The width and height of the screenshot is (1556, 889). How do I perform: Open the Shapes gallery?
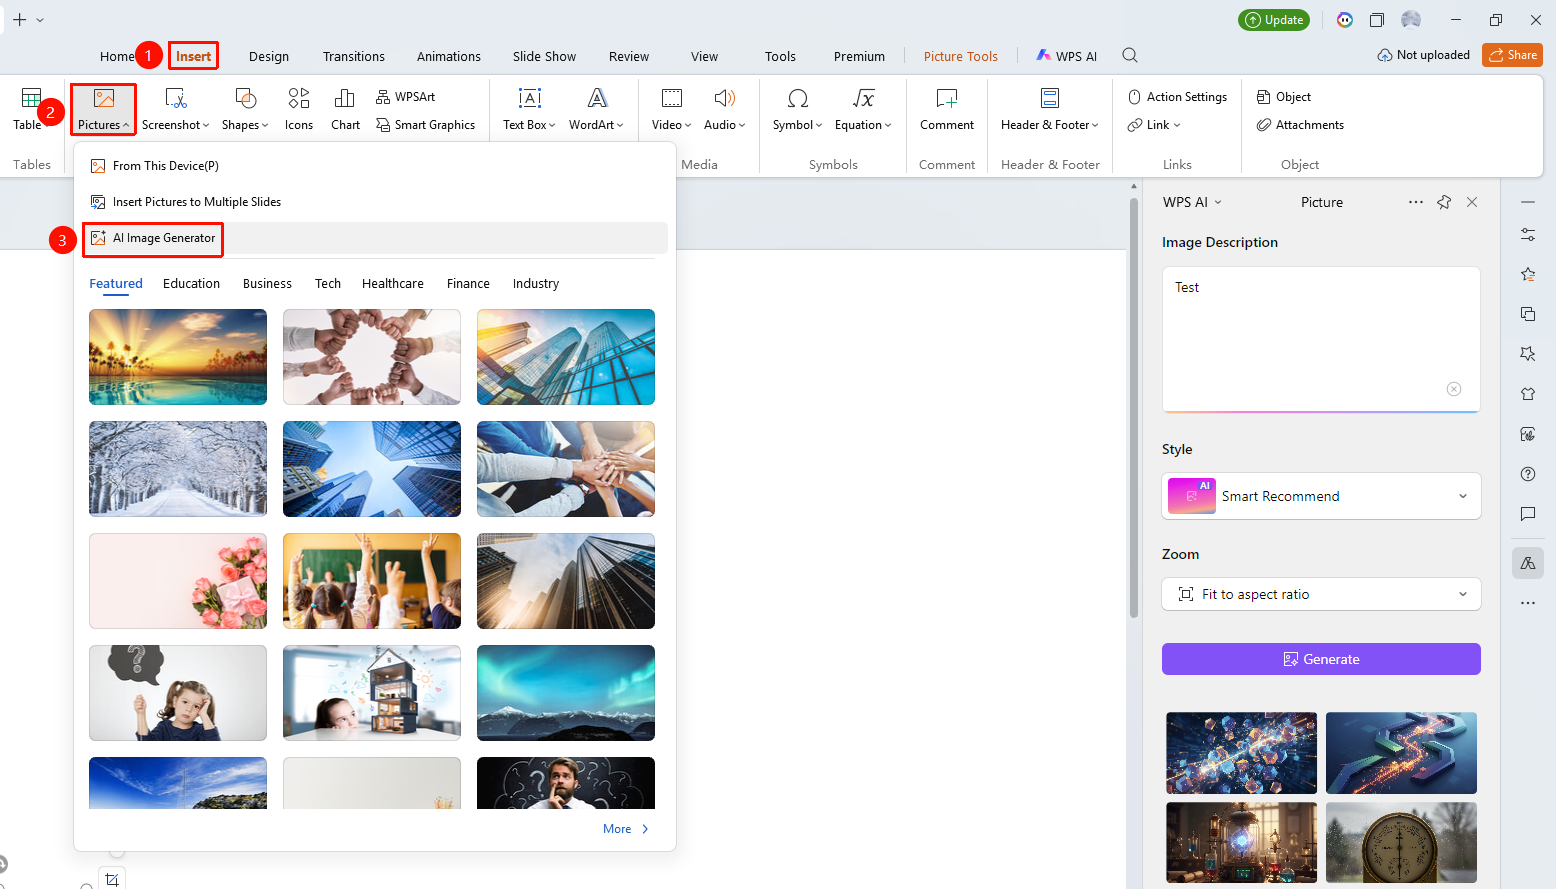coord(245,110)
